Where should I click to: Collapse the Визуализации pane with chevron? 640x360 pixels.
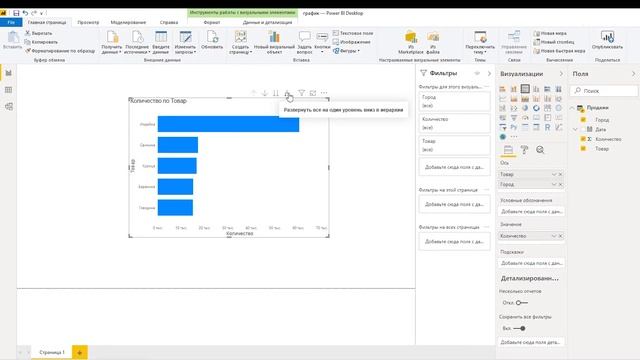pyautogui.click(x=561, y=73)
